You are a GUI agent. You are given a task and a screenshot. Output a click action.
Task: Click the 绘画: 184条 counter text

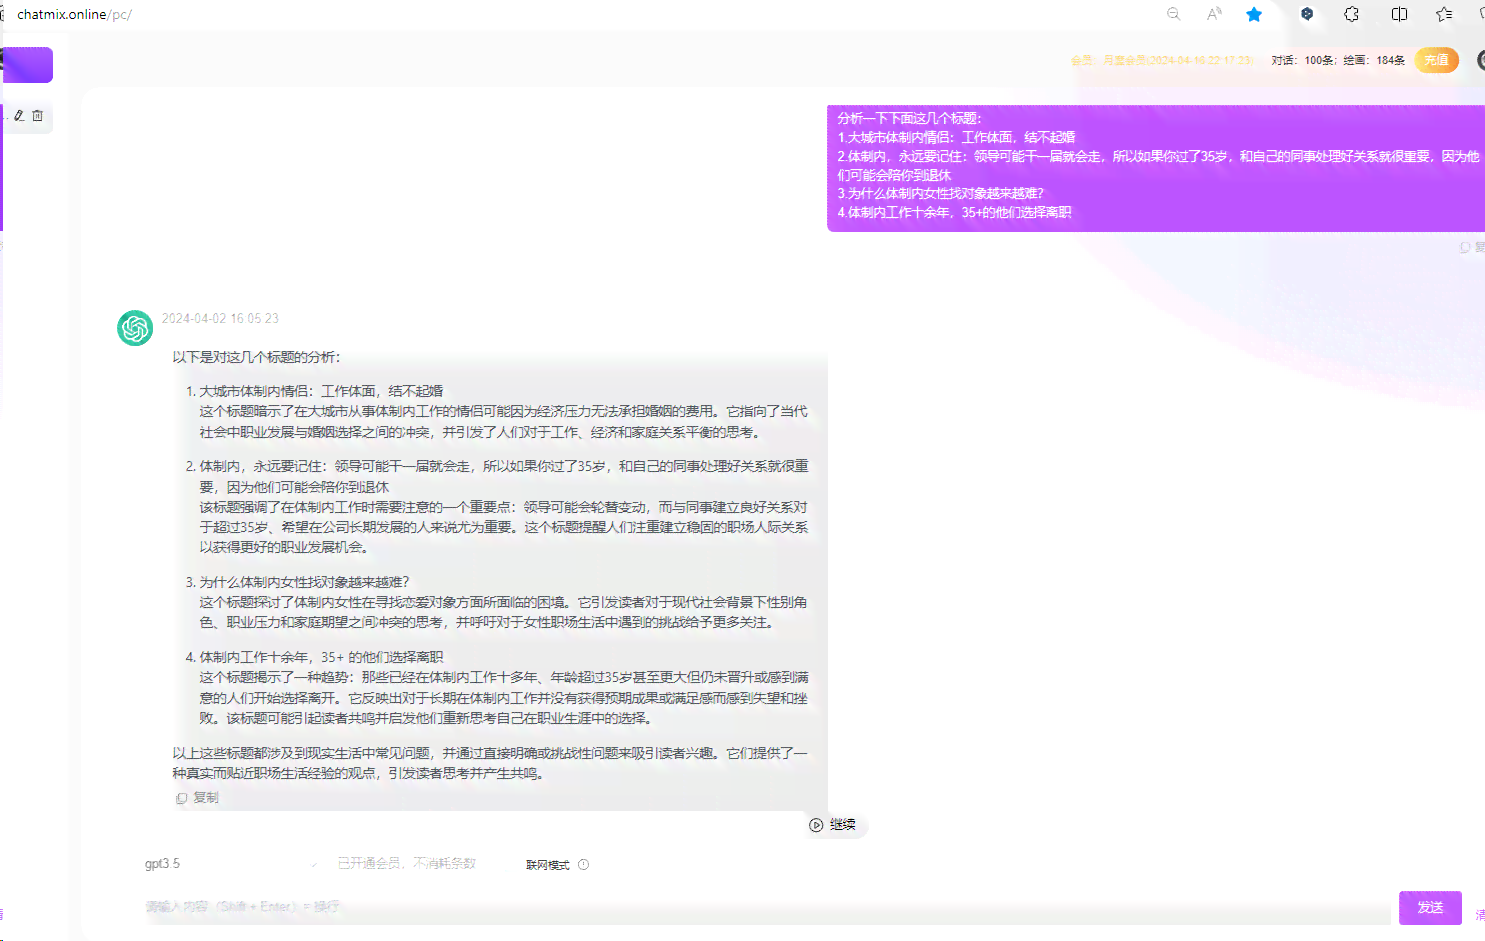1374,60
